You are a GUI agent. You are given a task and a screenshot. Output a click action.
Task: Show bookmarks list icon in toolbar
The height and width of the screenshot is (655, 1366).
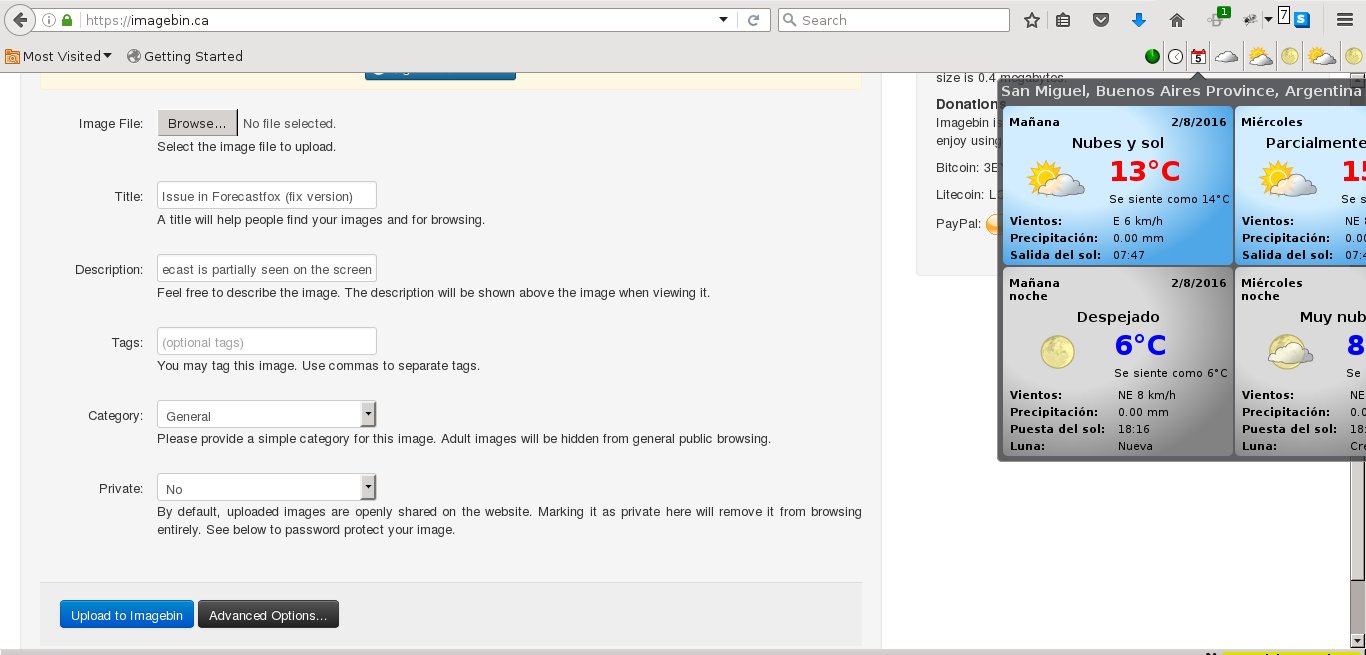coord(1063,20)
